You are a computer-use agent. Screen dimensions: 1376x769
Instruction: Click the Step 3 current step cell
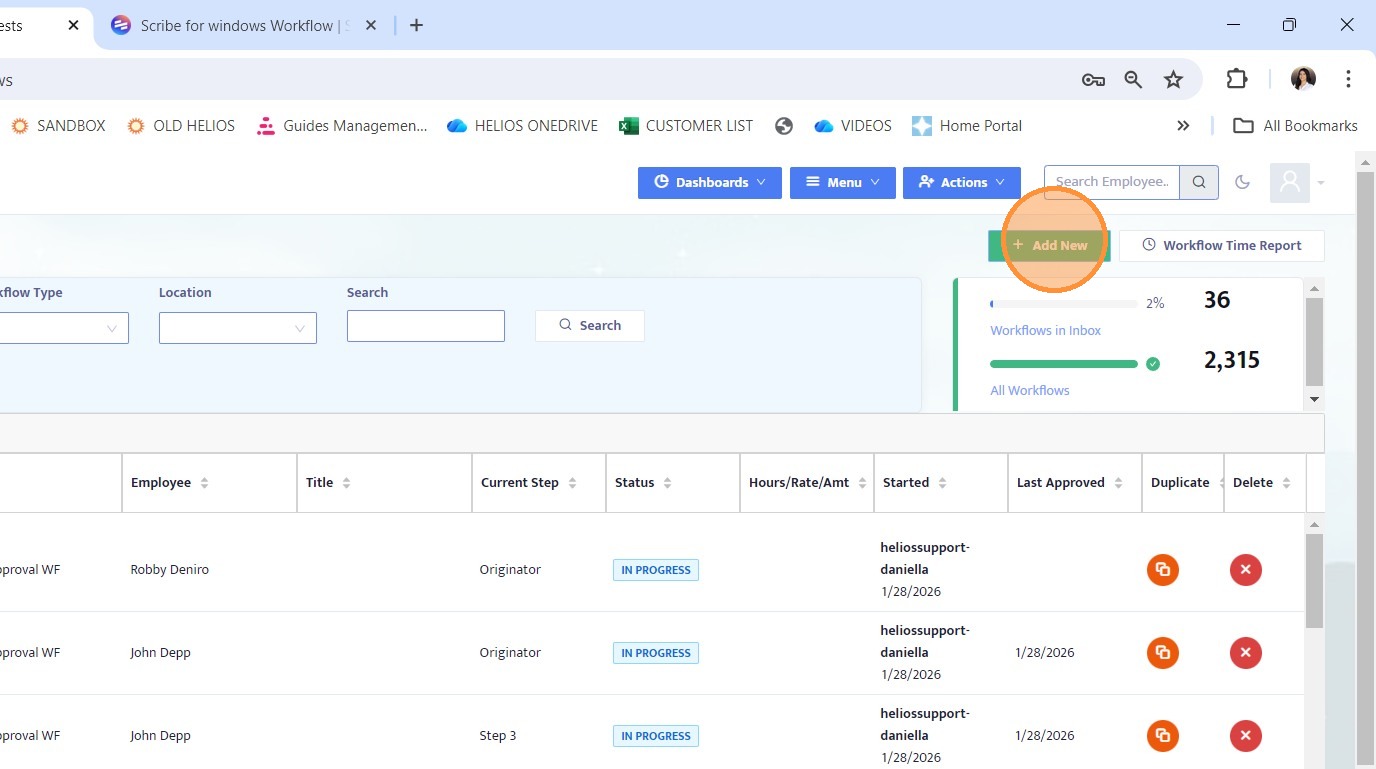(x=498, y=736)
